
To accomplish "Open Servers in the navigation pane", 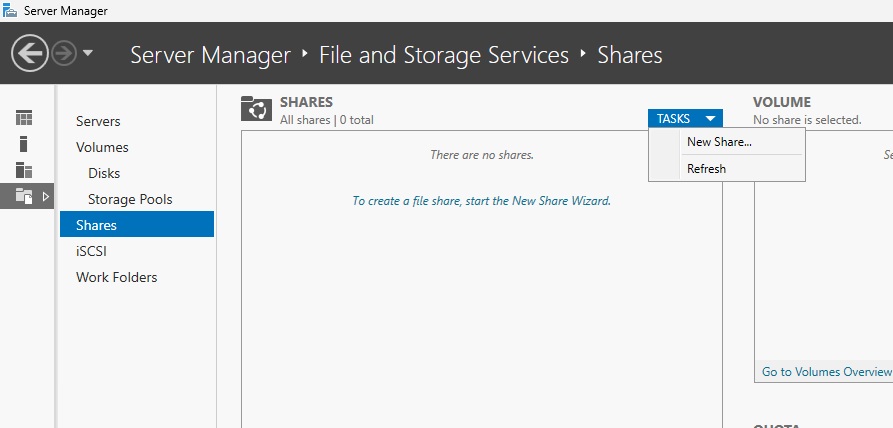I will tap(98, 121).
